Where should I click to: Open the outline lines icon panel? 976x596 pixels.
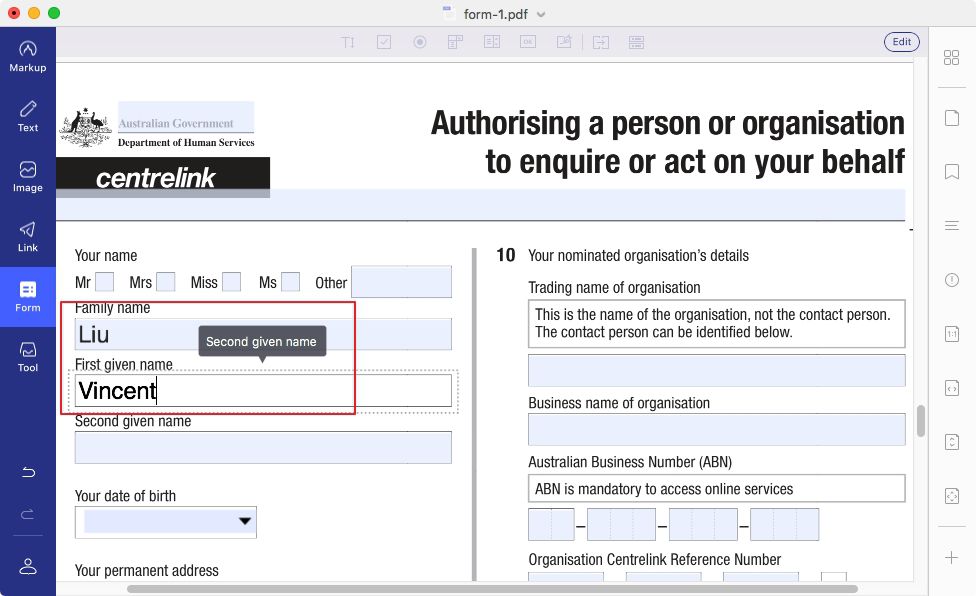coord(951,225)
